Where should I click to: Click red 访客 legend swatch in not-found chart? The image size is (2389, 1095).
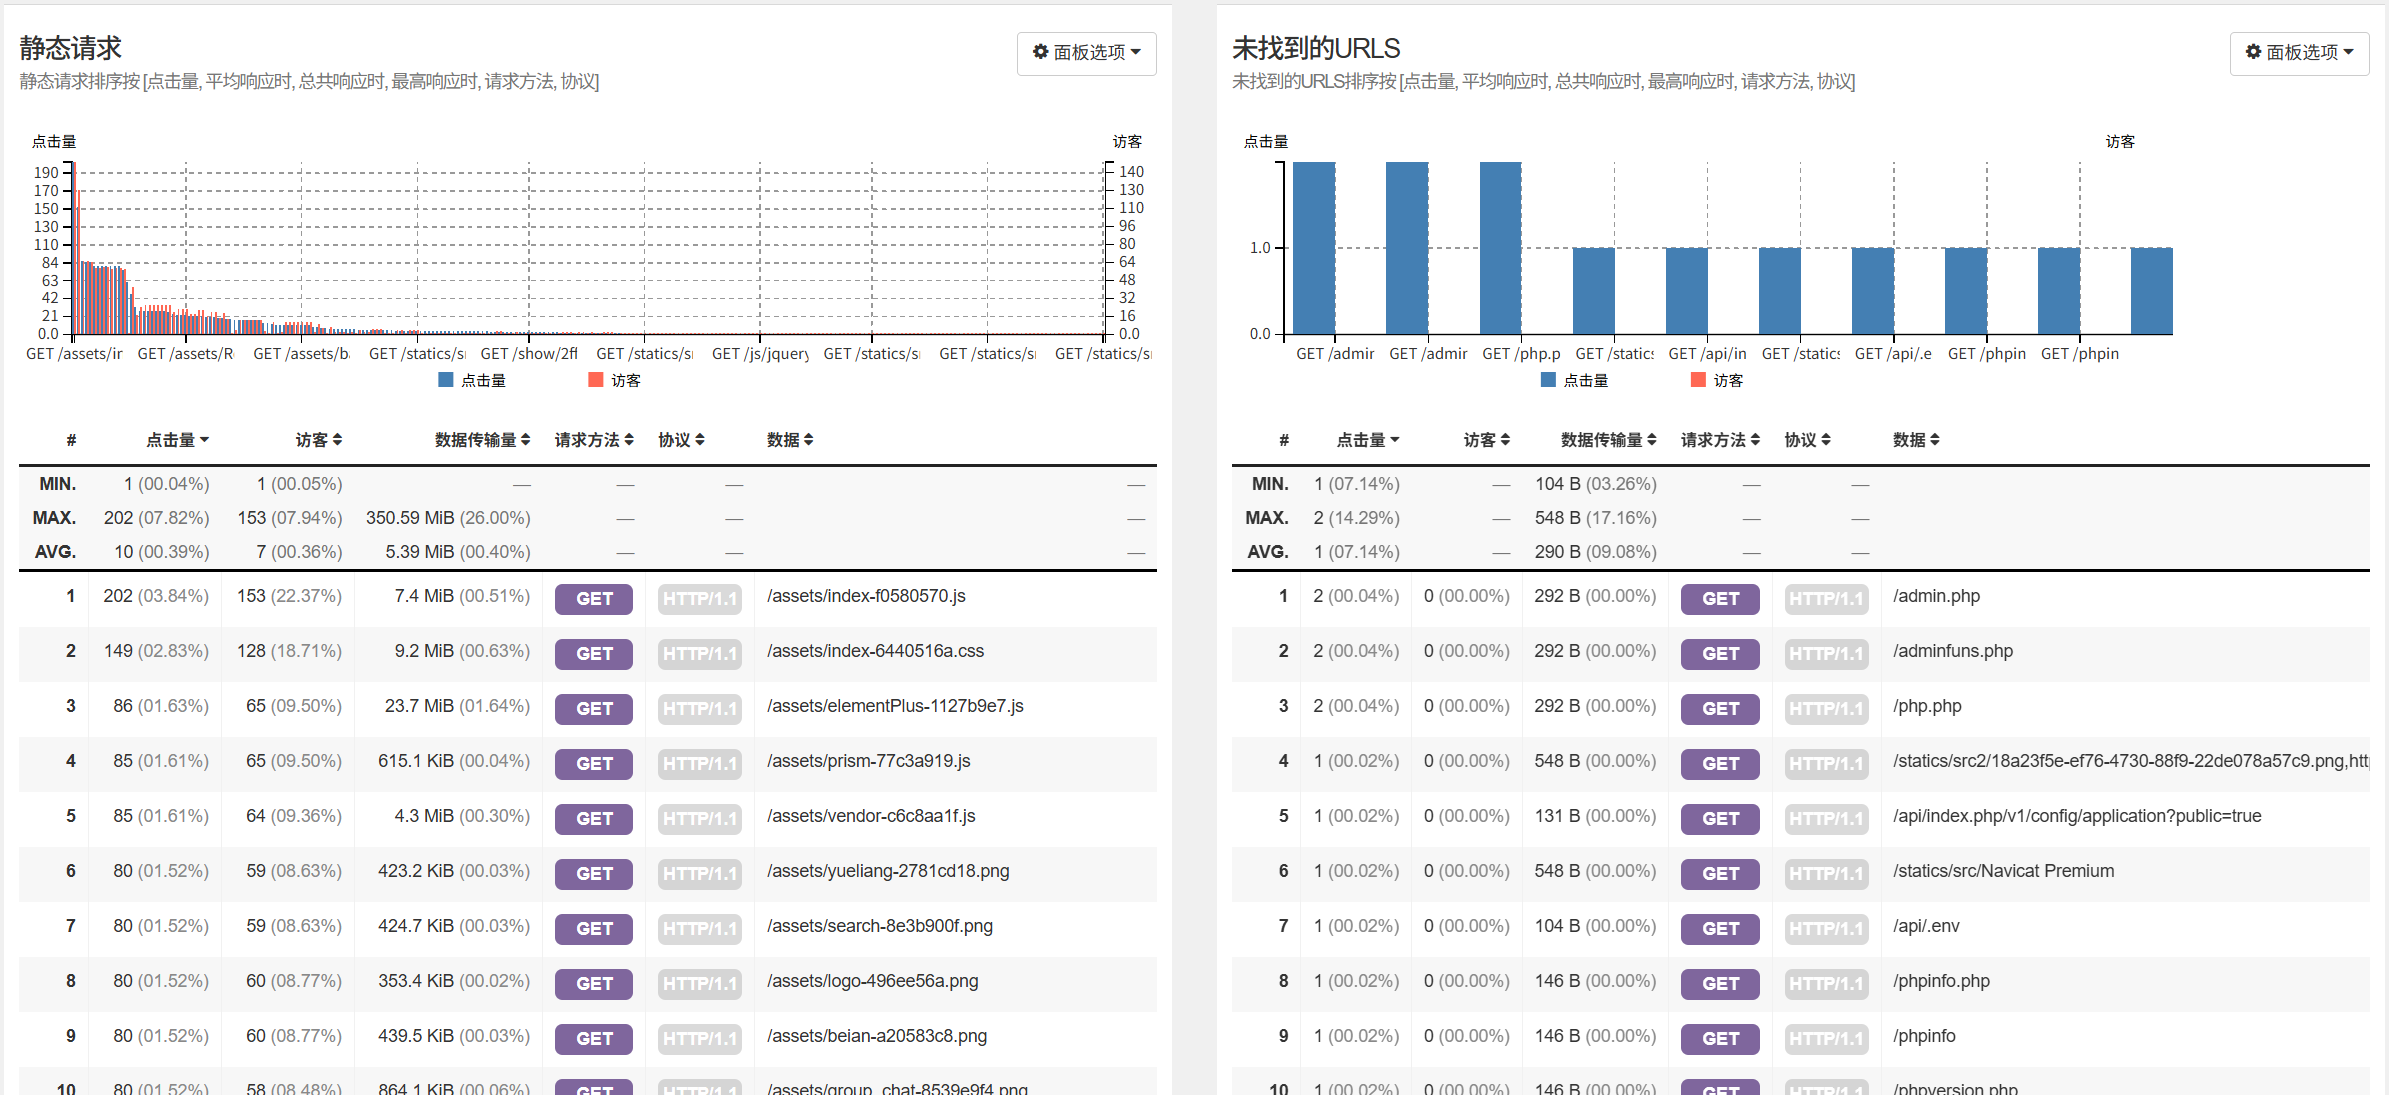[x=1697, y=380]
